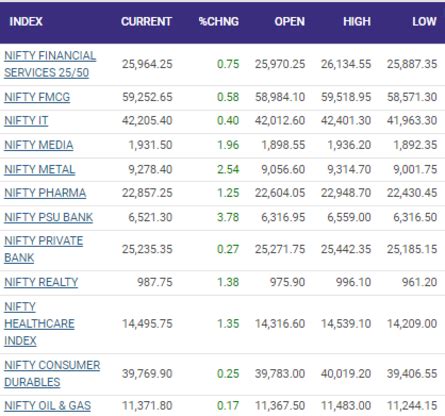Viewport: 445px width, 416px height.
Task: Click percent change 0.40
Action: pos(228,120)
